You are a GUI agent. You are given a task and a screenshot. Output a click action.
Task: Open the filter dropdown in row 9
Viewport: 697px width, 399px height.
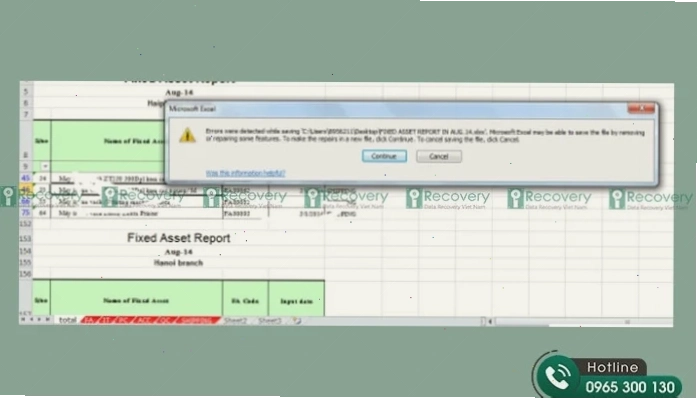pos(45,166)
